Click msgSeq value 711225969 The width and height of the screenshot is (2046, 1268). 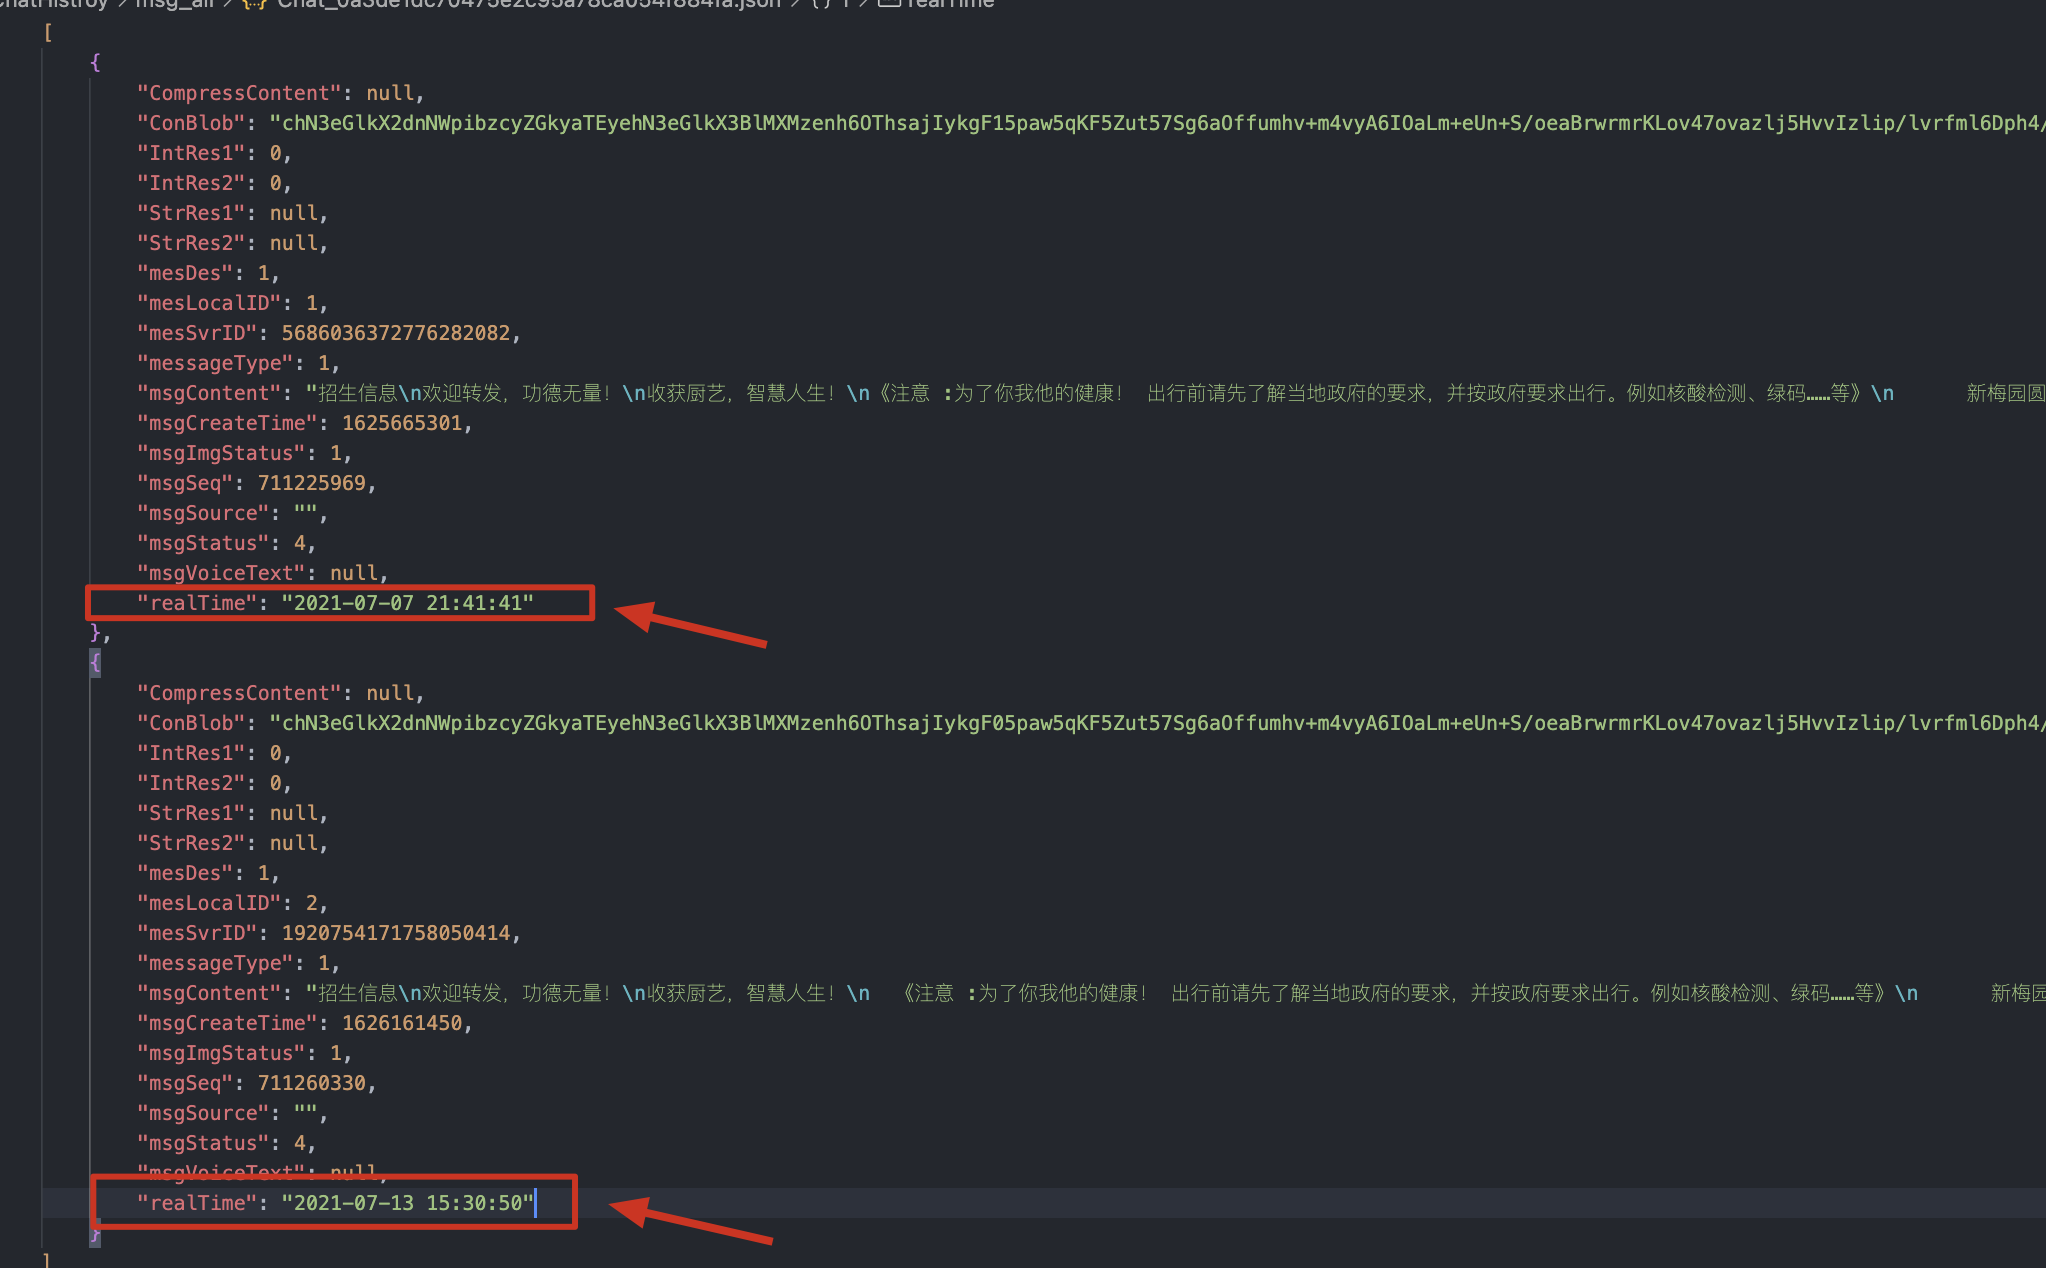point(312,483)
